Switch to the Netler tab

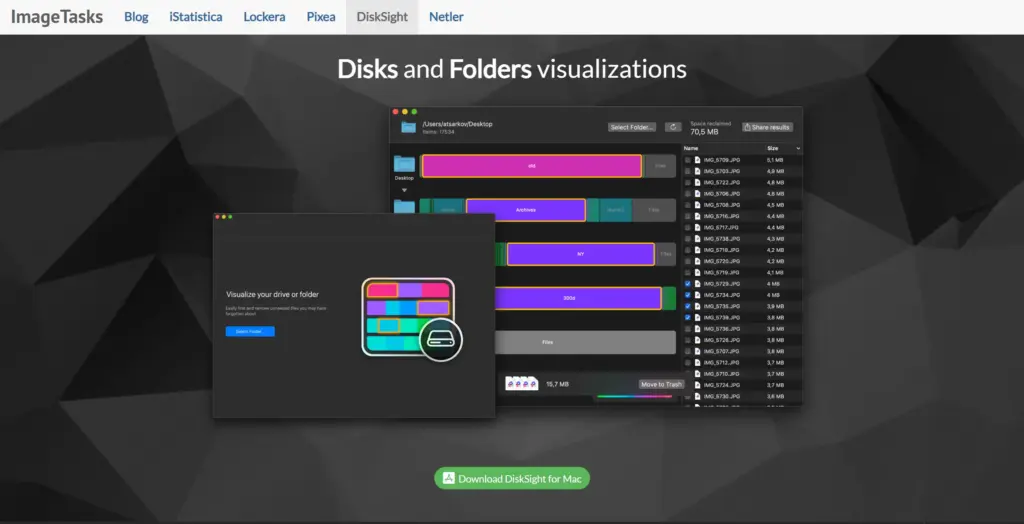[446, 17]
